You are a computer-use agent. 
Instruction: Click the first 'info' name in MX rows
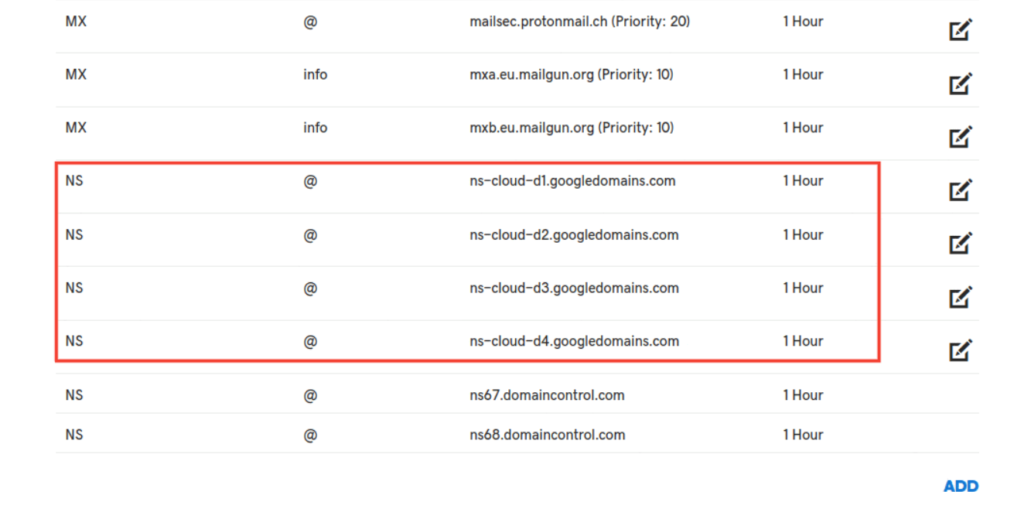click(x=315, y=75)
